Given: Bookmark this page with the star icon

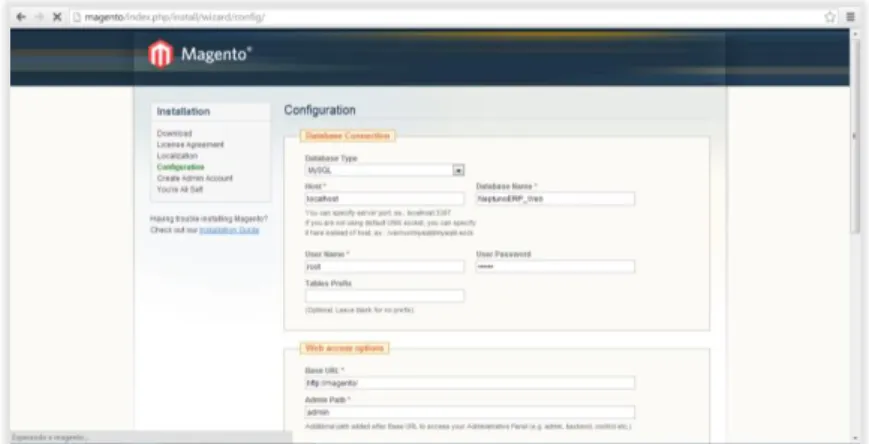Looking at the screenshot, I should [830, 17].
